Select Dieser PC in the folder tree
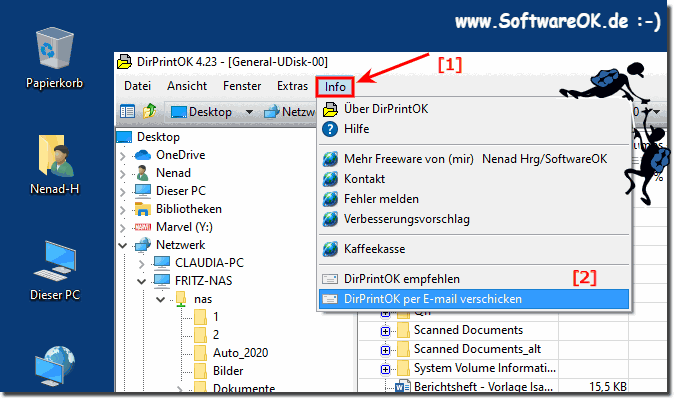Screen dimensions: 674x399 pos(181,191)
